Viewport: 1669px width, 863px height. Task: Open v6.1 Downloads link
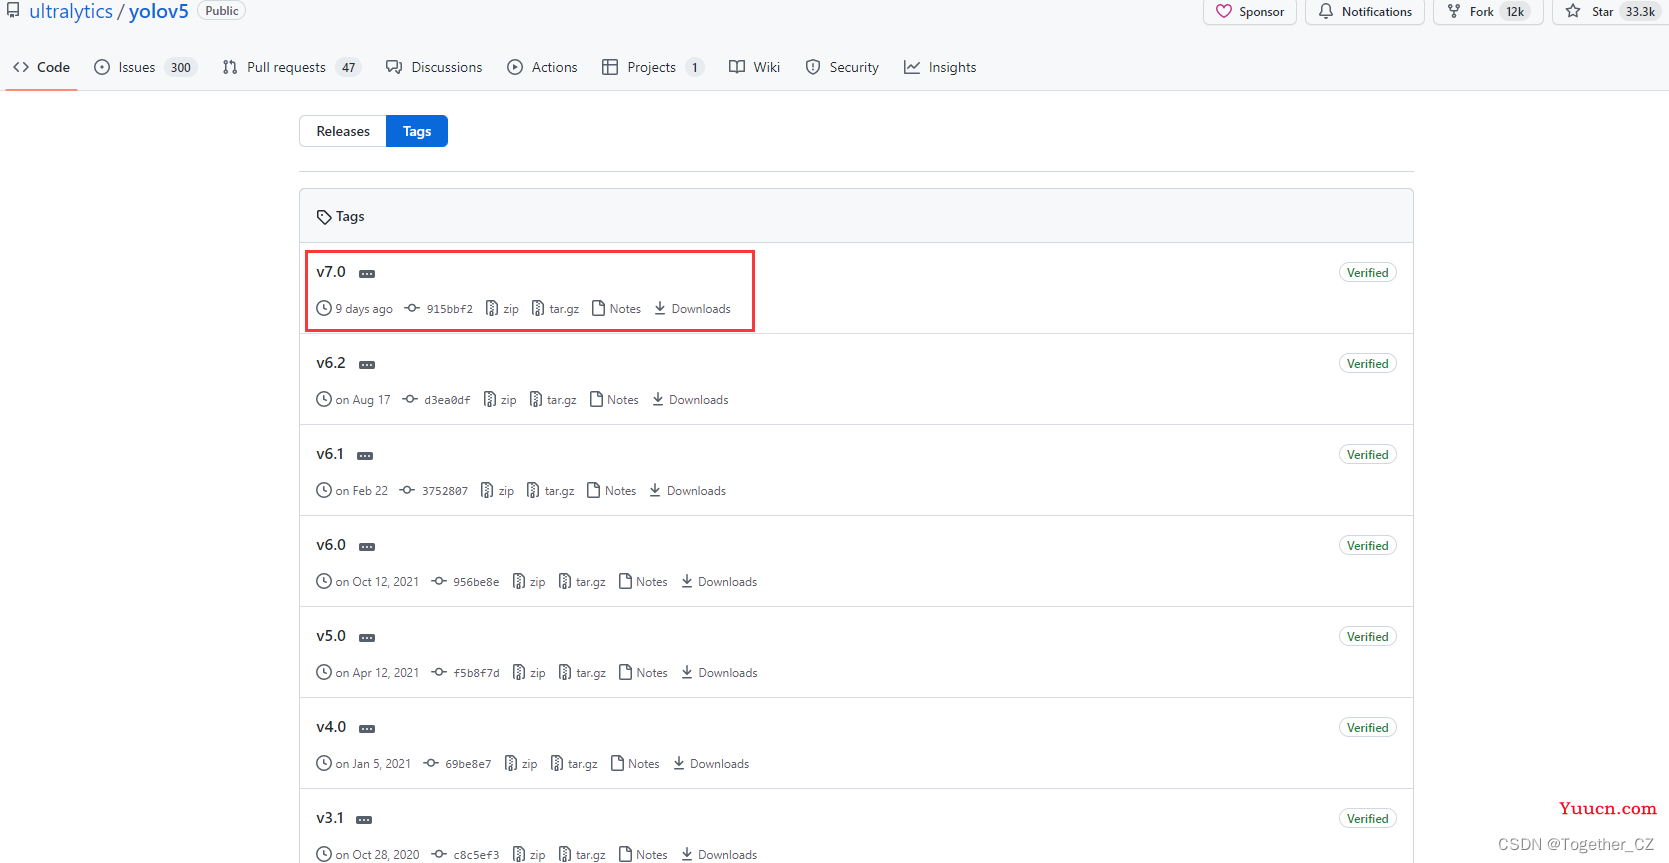click(688, 491)
